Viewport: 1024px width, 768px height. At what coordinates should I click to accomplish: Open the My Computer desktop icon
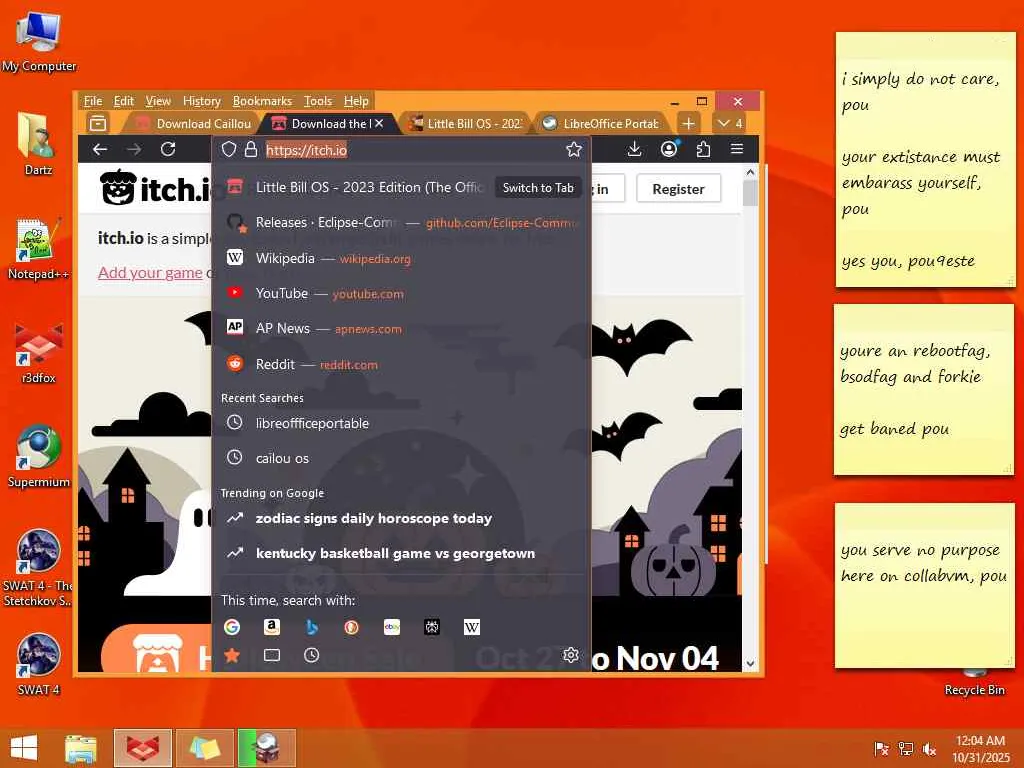[39, 40]
